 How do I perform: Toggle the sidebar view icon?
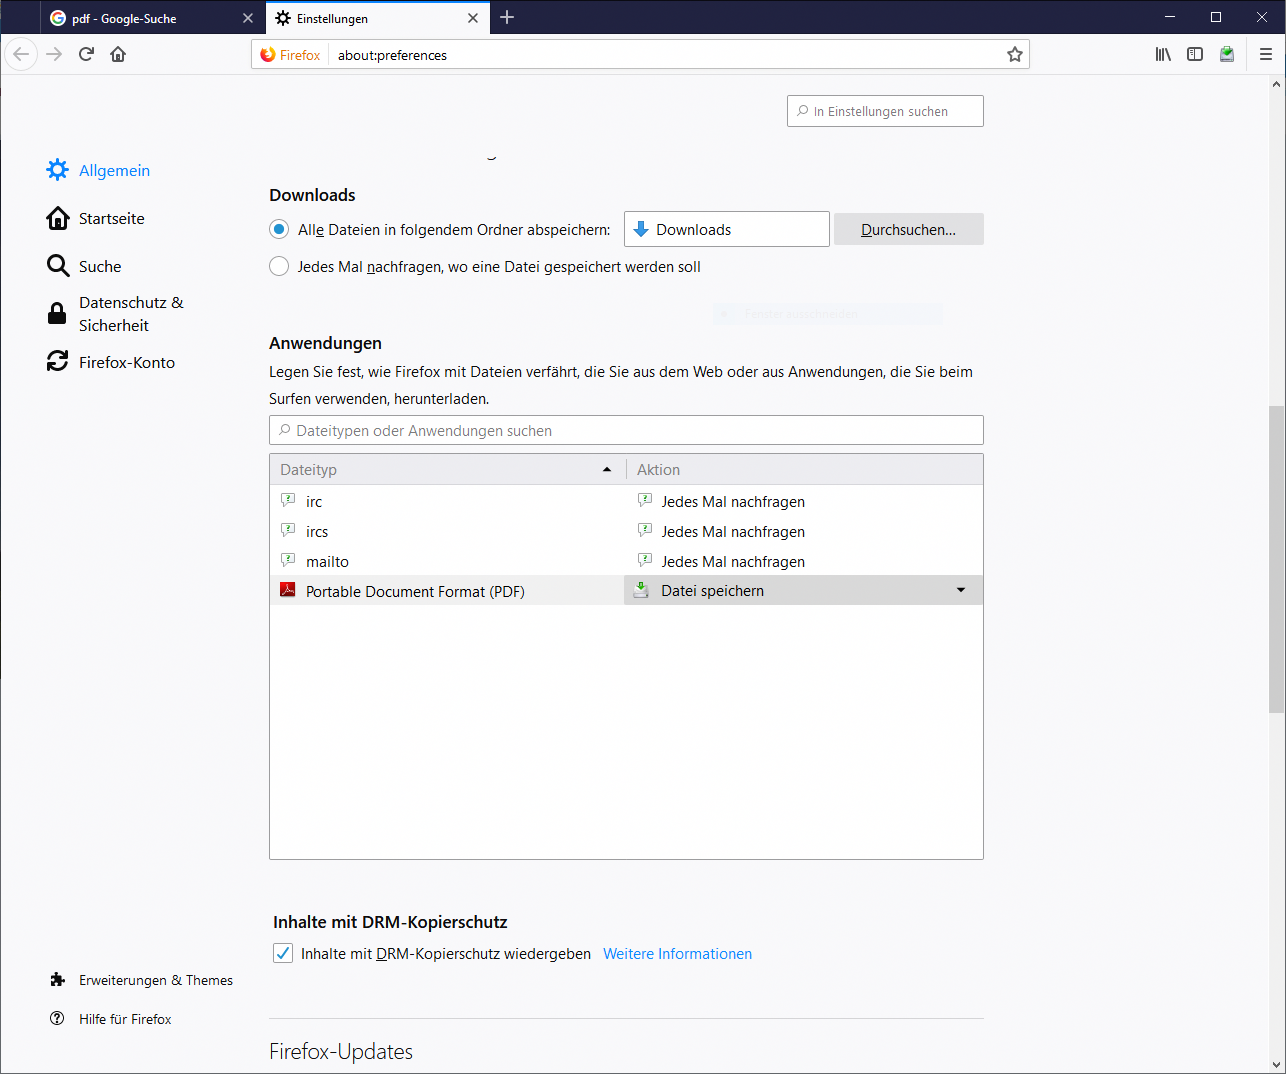[x=1195, y=54]
